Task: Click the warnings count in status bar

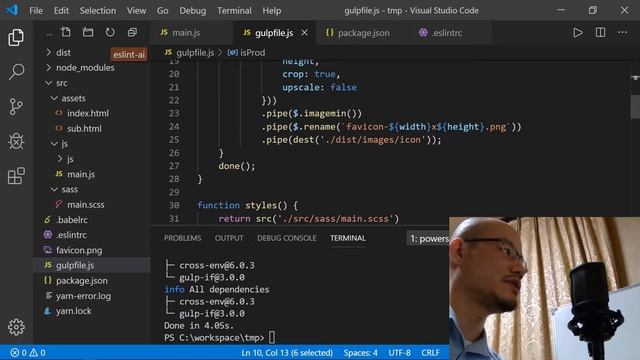Action: coord(38,353)
